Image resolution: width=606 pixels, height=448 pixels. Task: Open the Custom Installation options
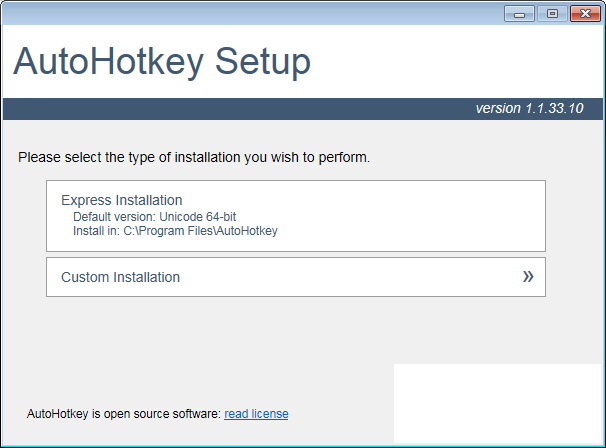click(x=296, y=277)
